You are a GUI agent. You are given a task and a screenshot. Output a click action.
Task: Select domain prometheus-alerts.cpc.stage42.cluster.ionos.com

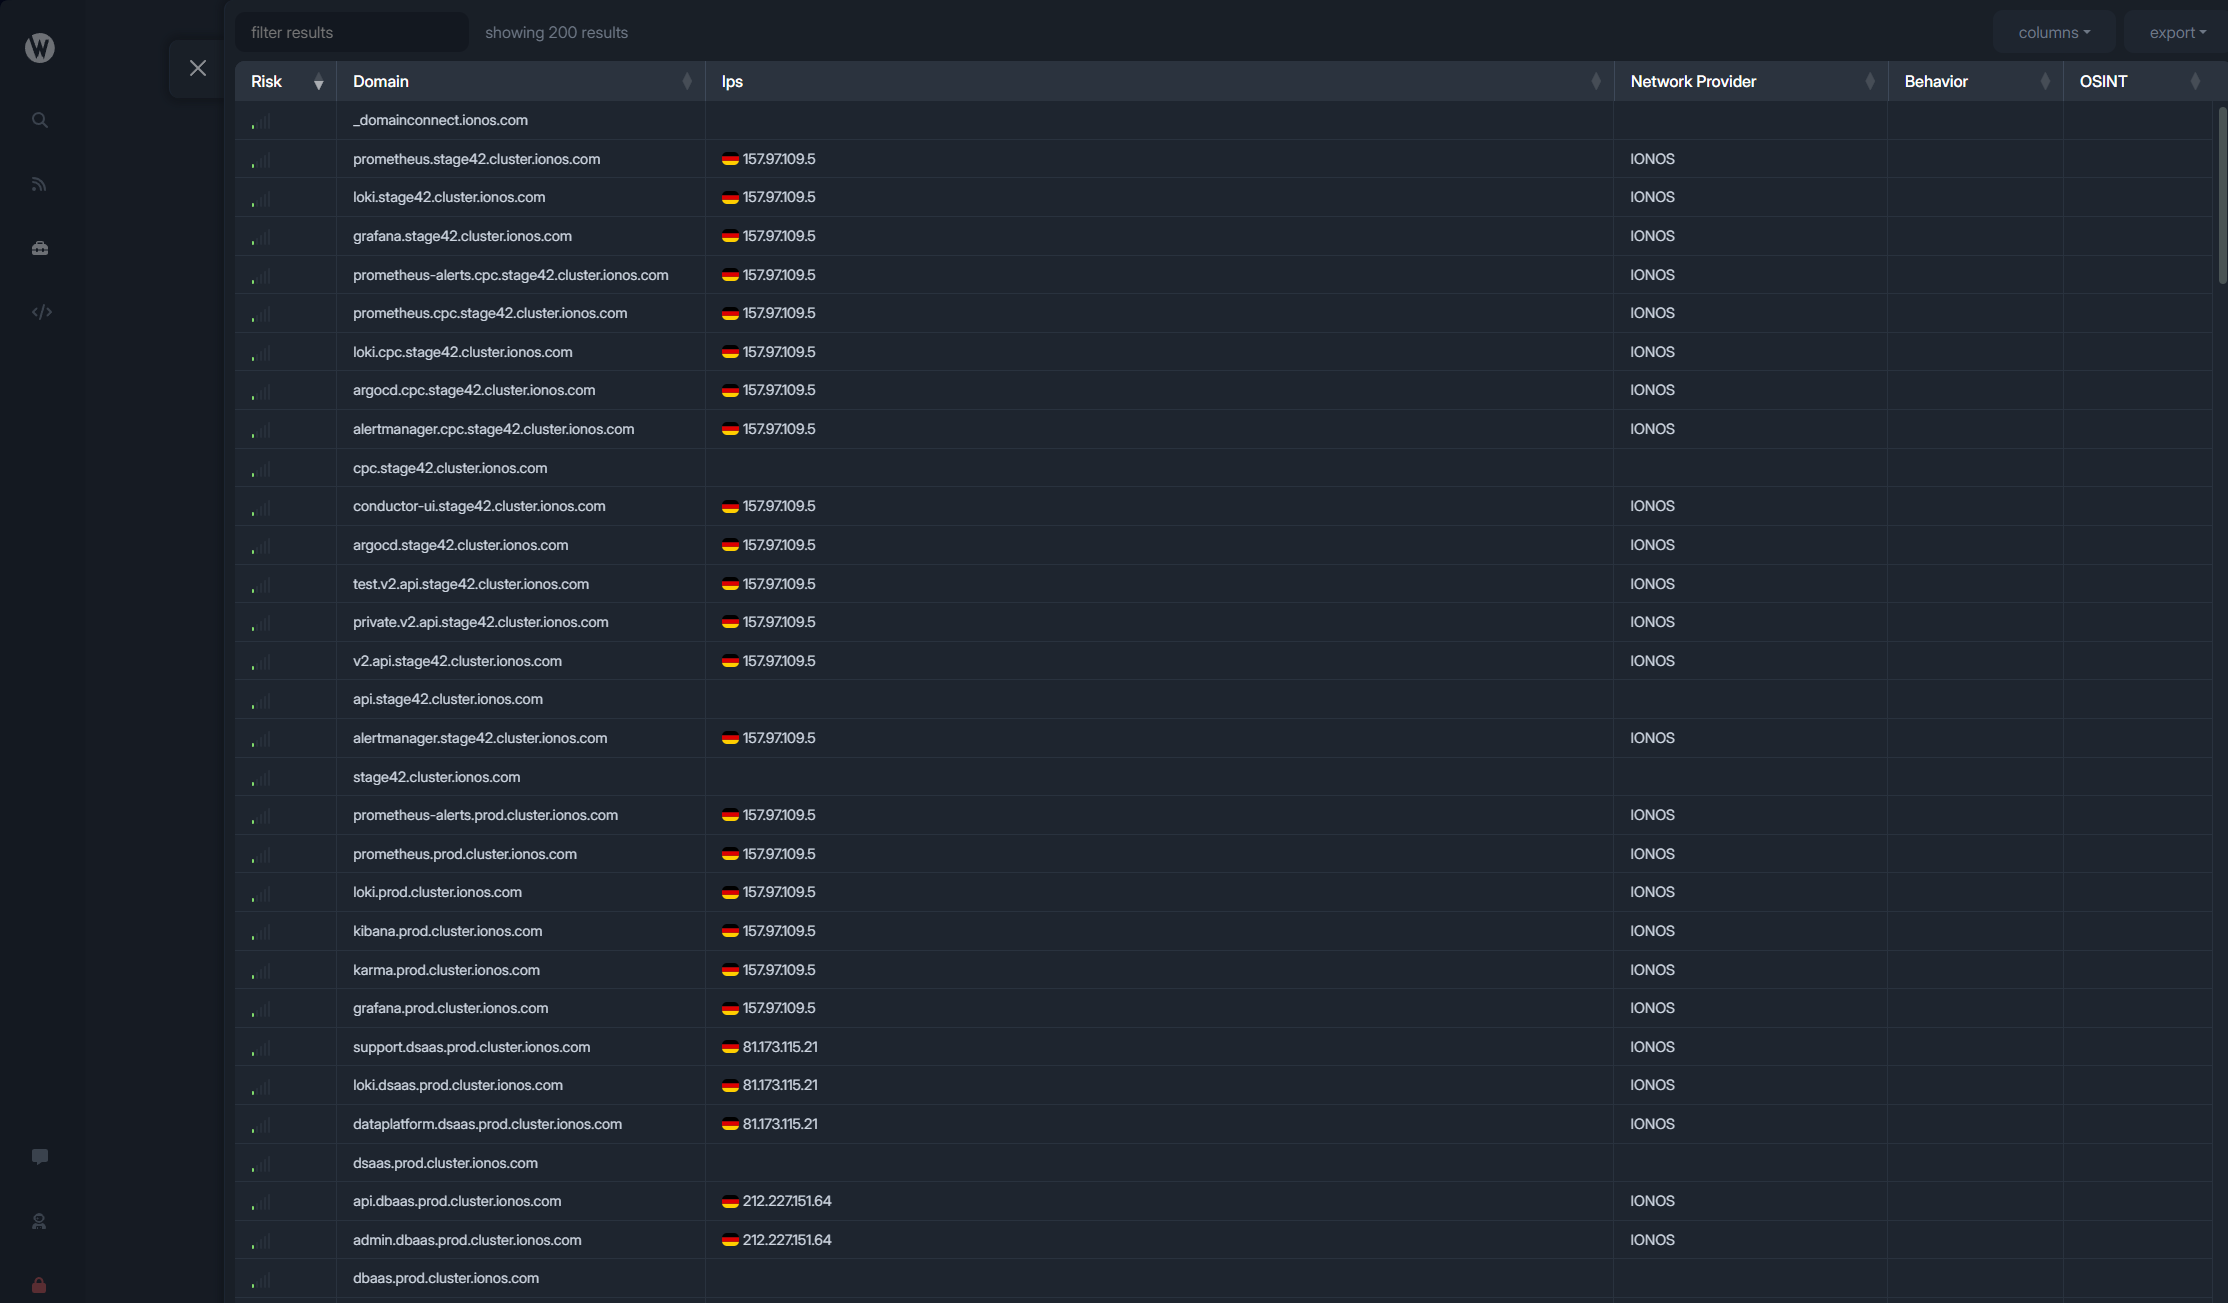tap(510, 275)
